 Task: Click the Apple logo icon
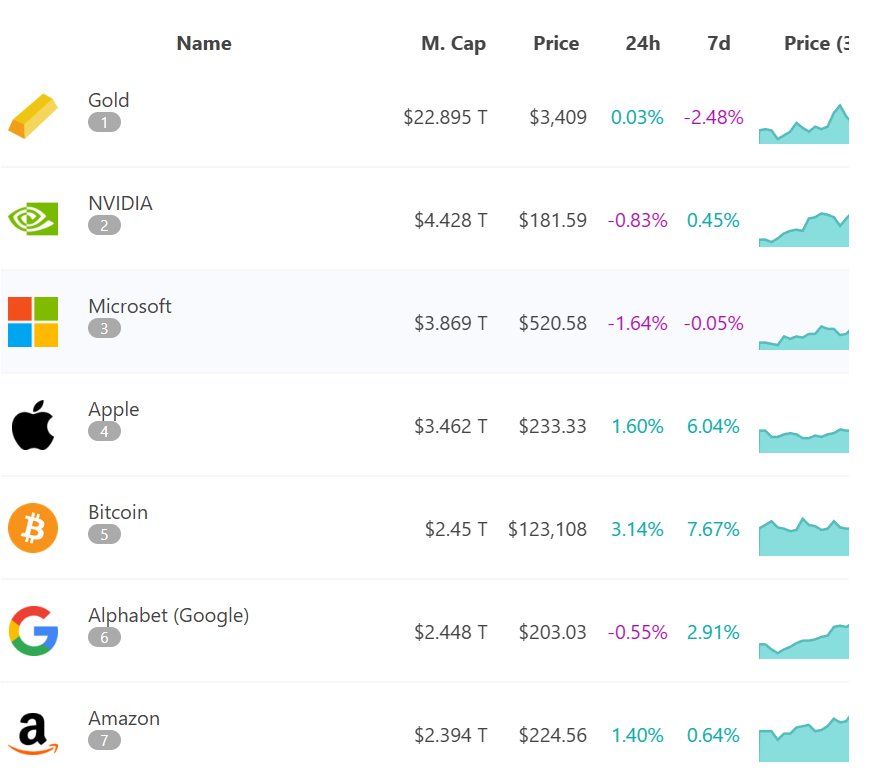click(33, 425)
